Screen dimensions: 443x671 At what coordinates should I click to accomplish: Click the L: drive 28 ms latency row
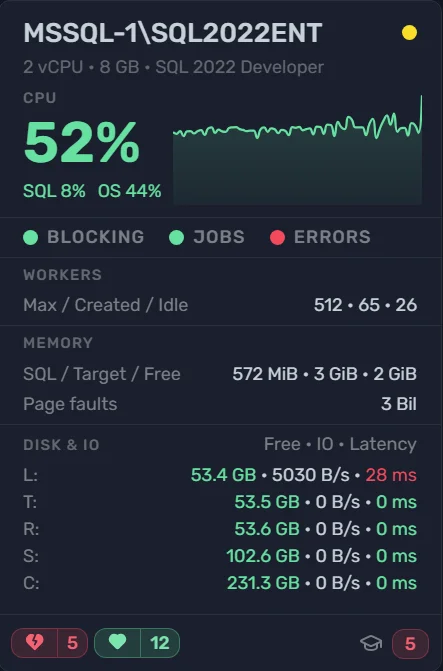(220, 475)
